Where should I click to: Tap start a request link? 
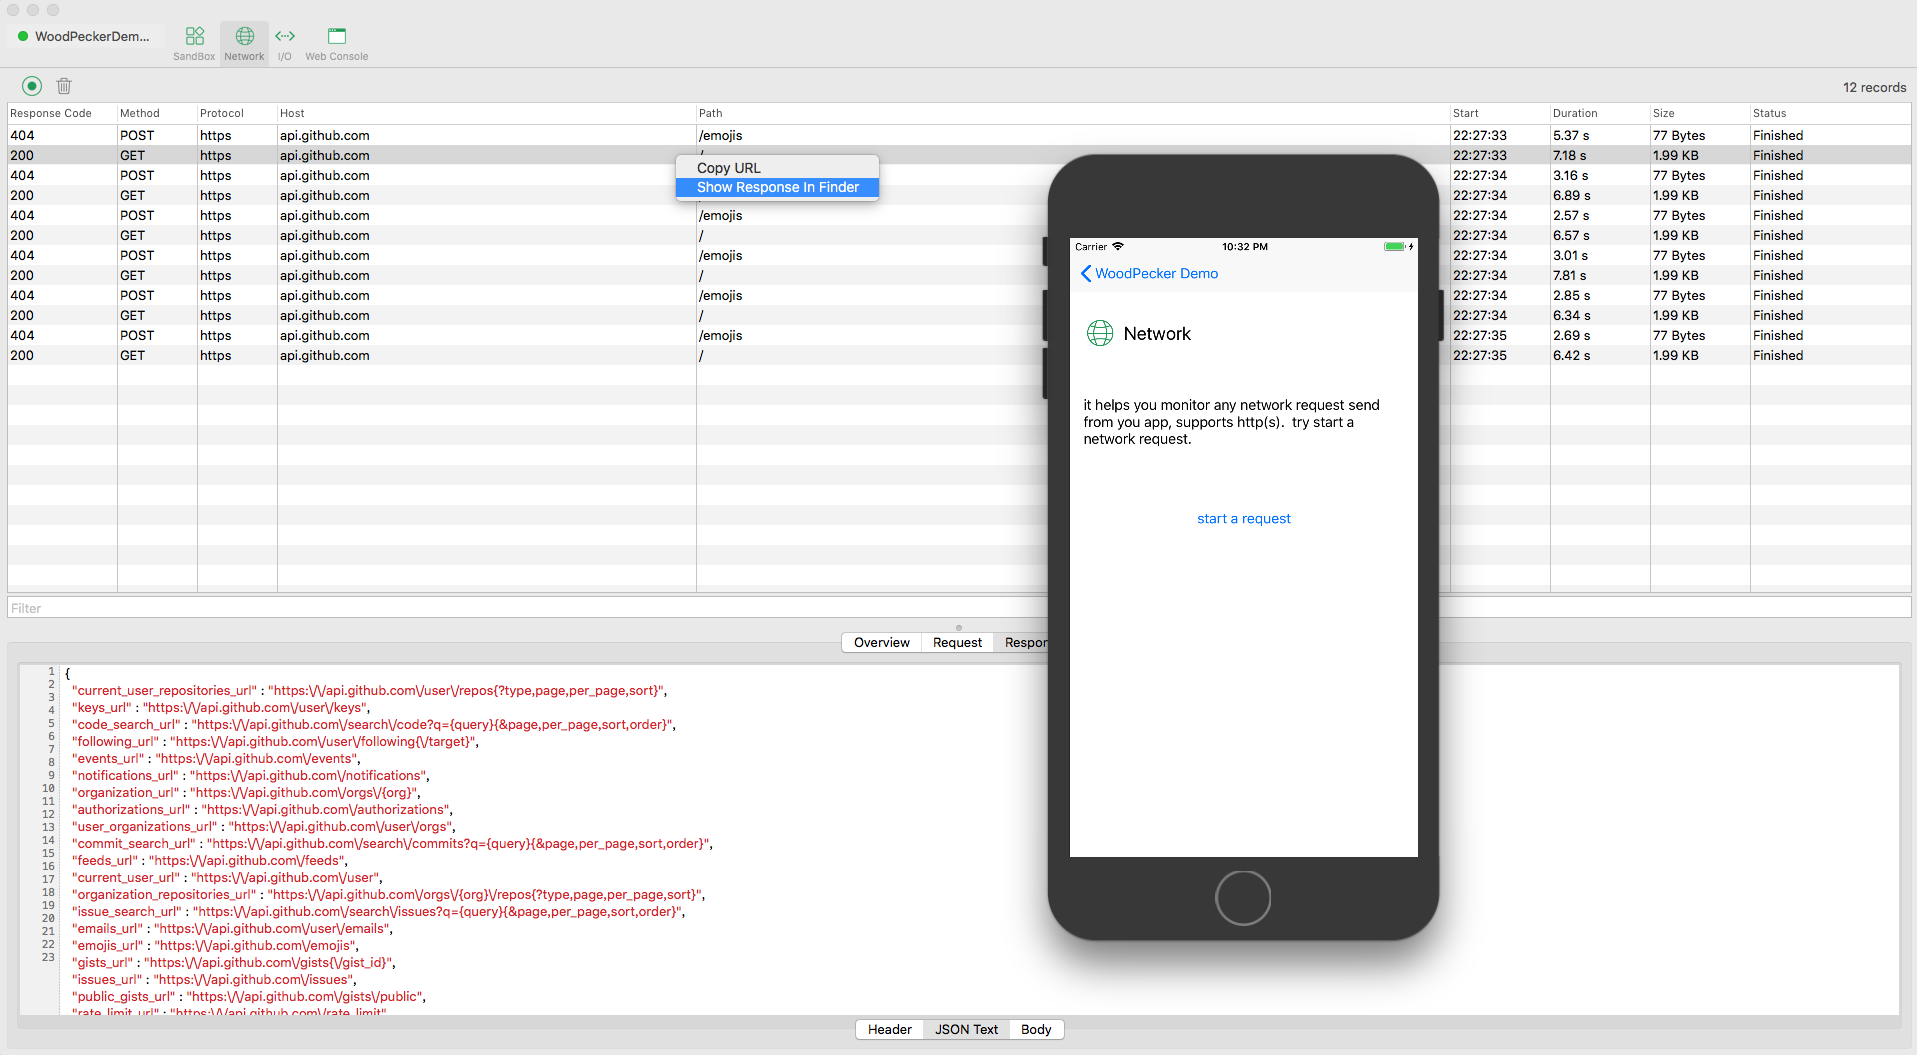tap(1243, 519)
